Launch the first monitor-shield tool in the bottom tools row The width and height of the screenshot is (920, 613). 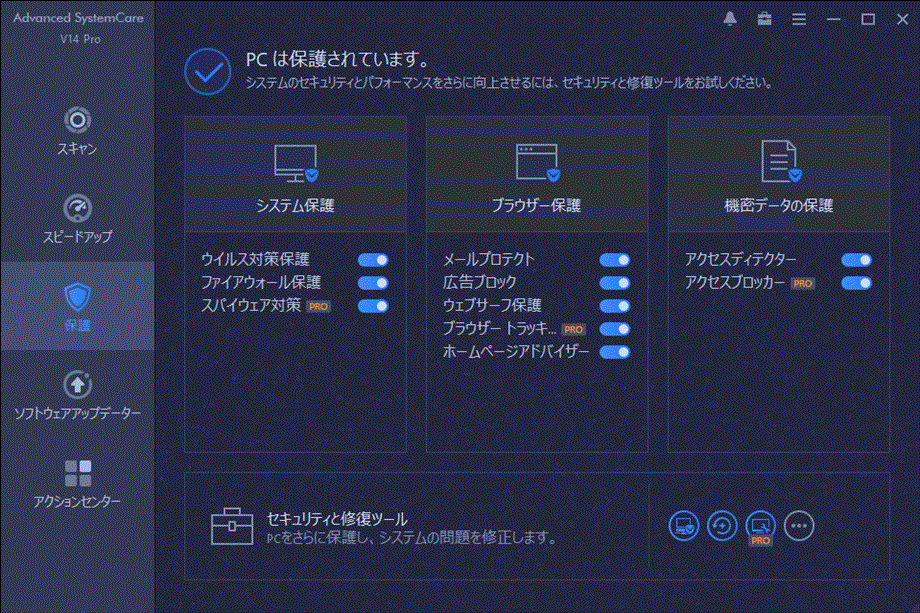tap(684, 526)
